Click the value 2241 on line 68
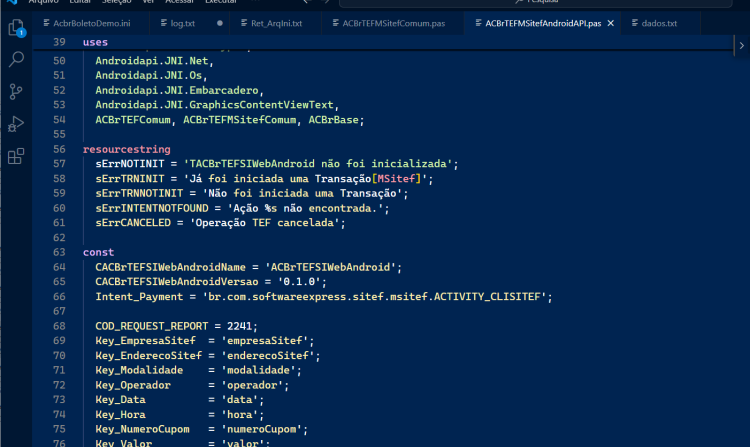The image size is (750, 447). (x=239, y=326)
